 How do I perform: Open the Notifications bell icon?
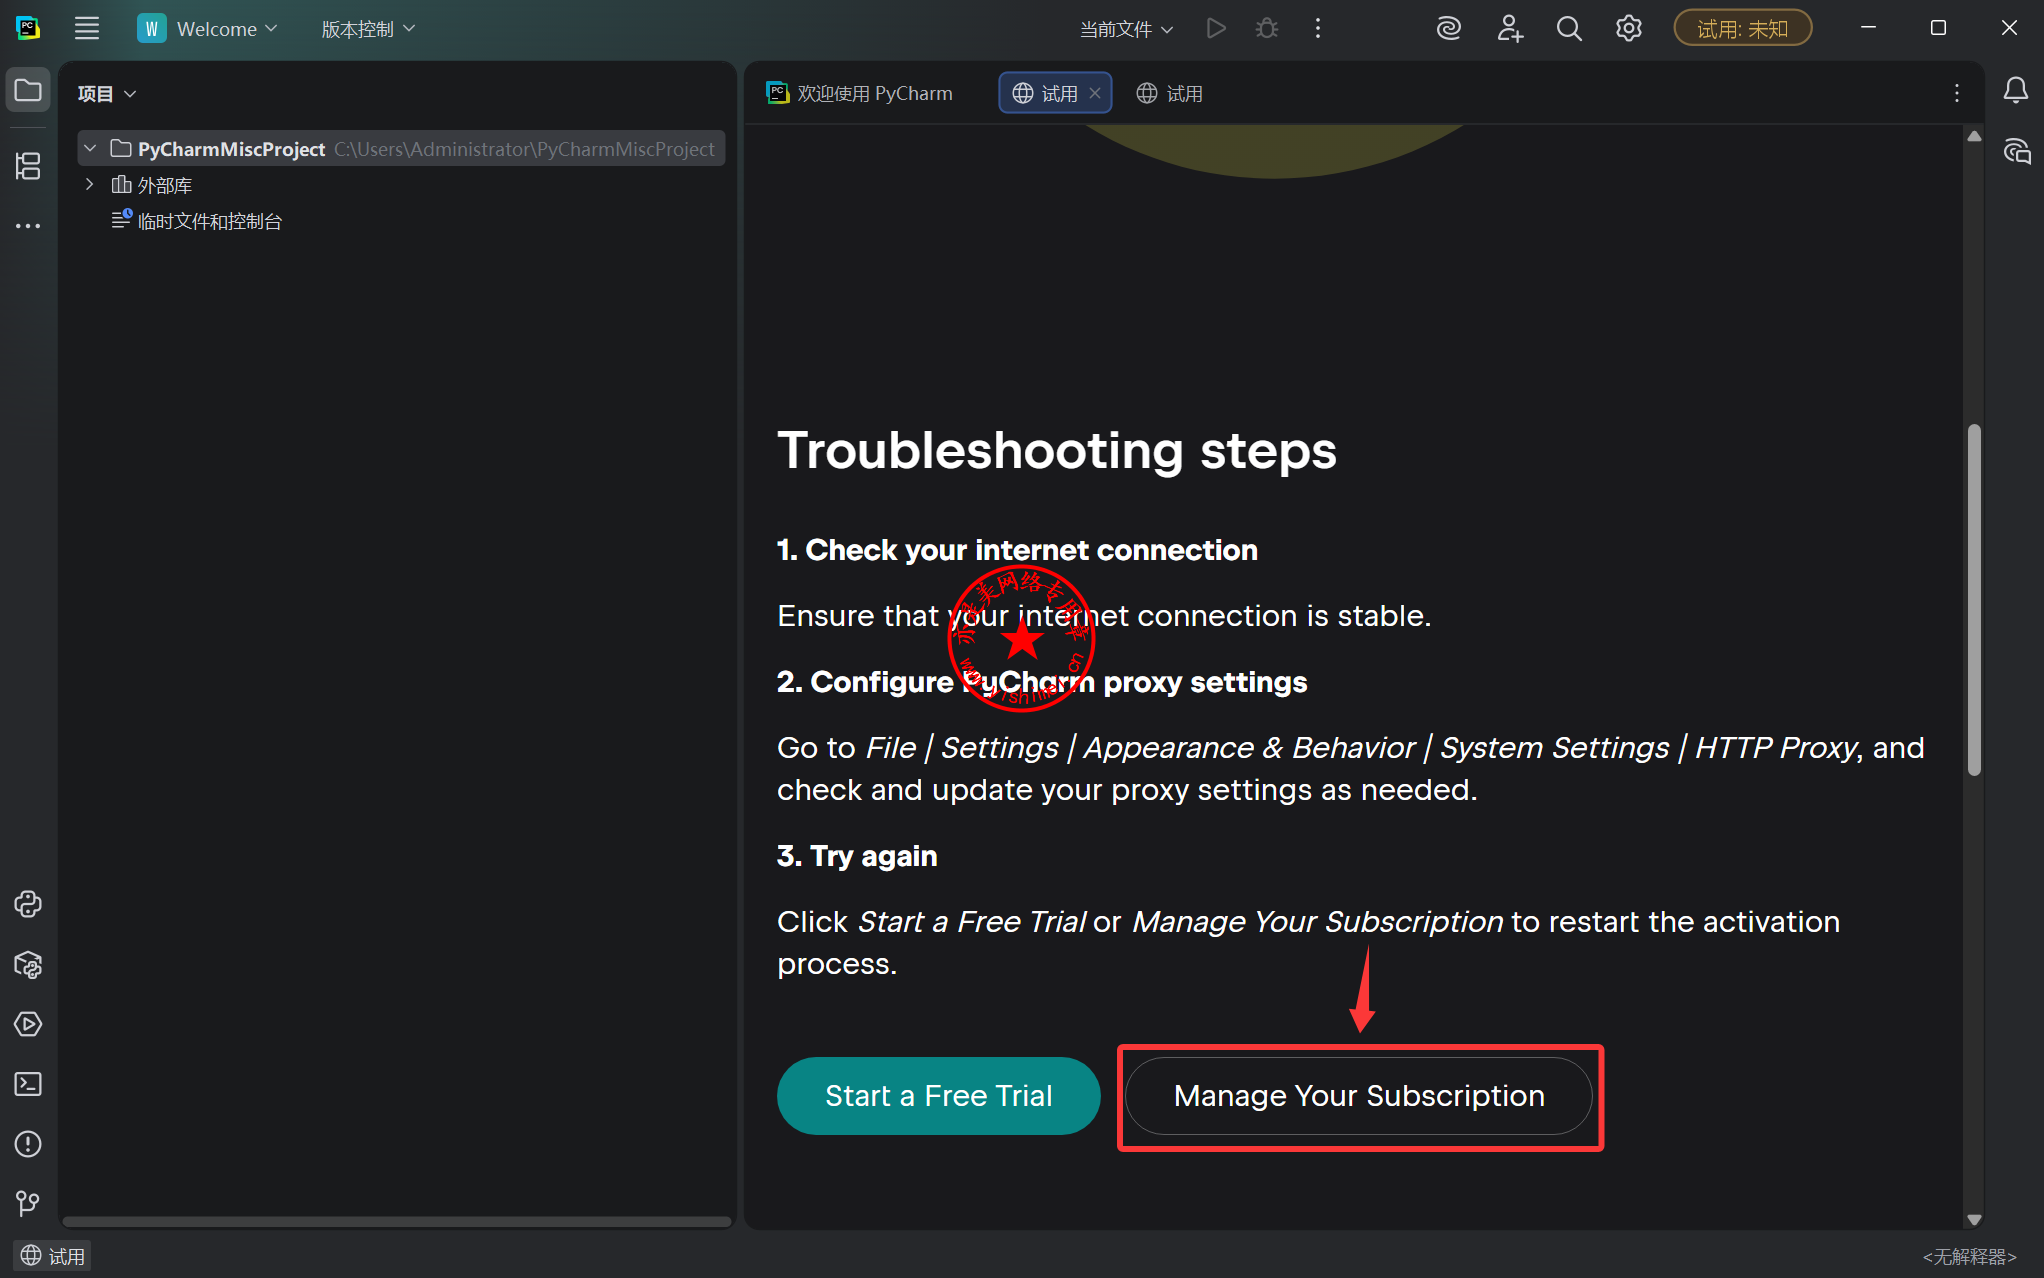[x=2016, y=92]
